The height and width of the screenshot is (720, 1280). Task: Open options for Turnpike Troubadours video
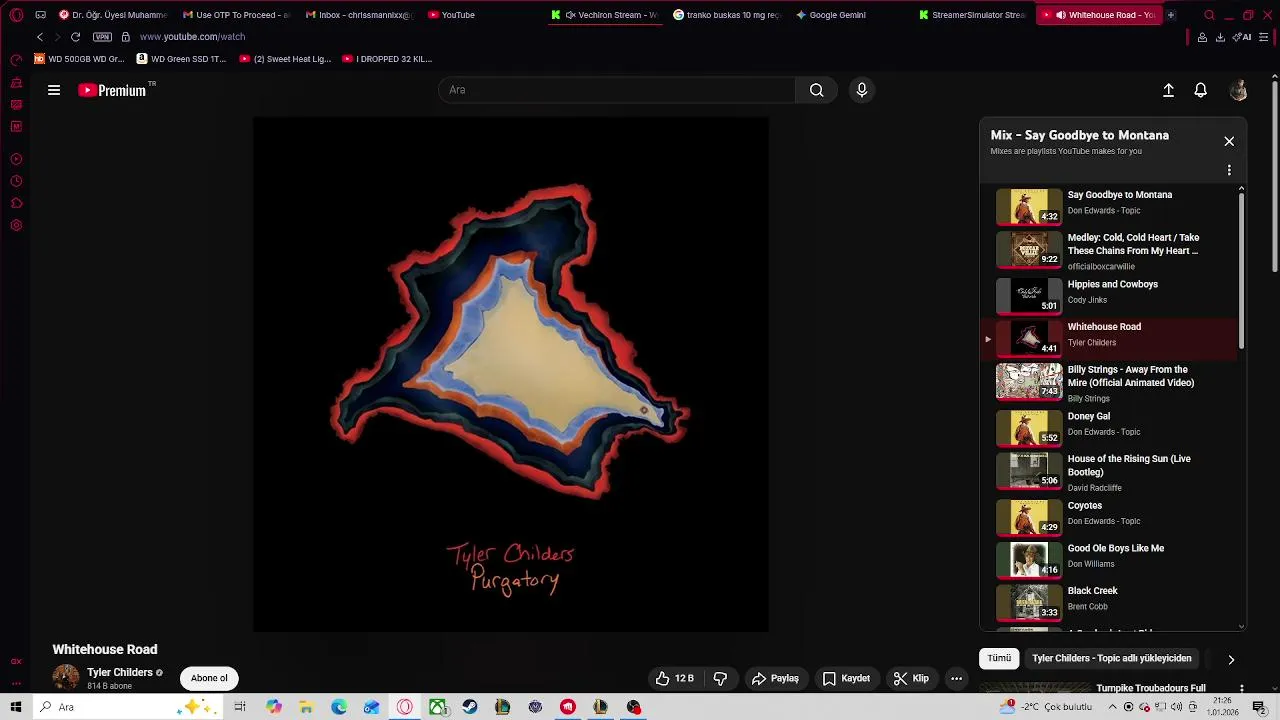[1241, 688]
